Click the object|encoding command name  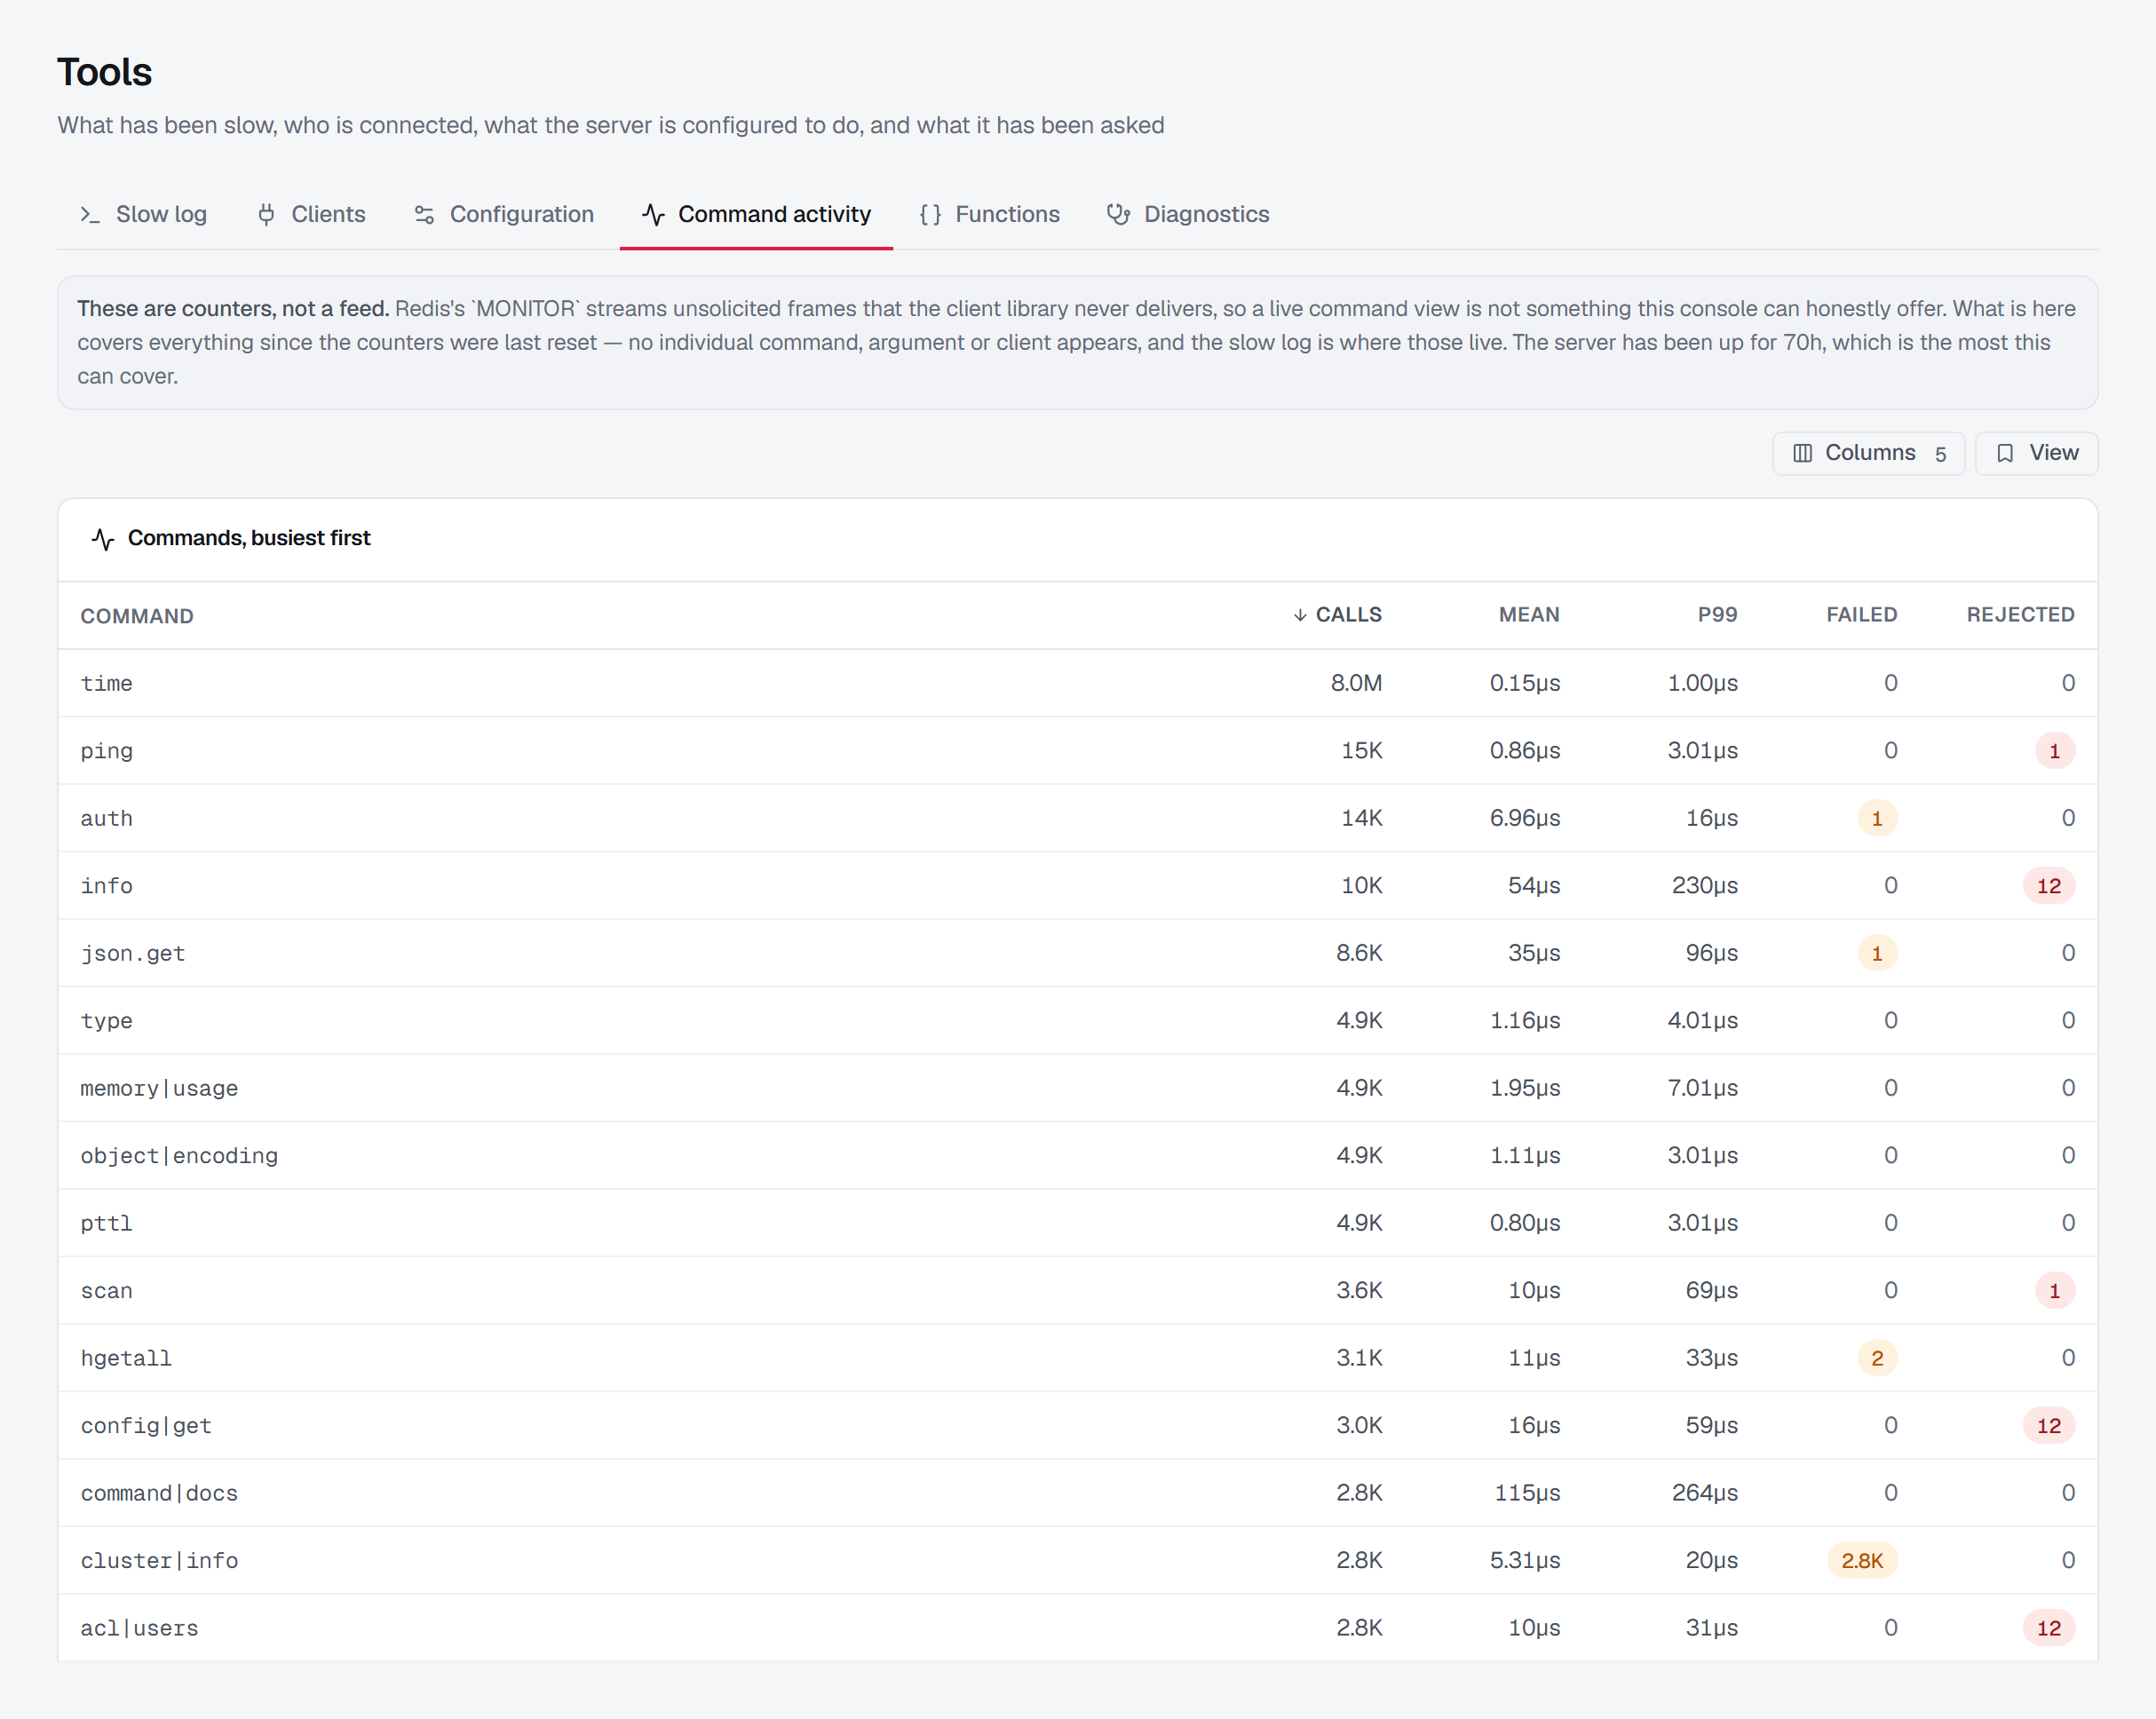(x=179, y=1156)
